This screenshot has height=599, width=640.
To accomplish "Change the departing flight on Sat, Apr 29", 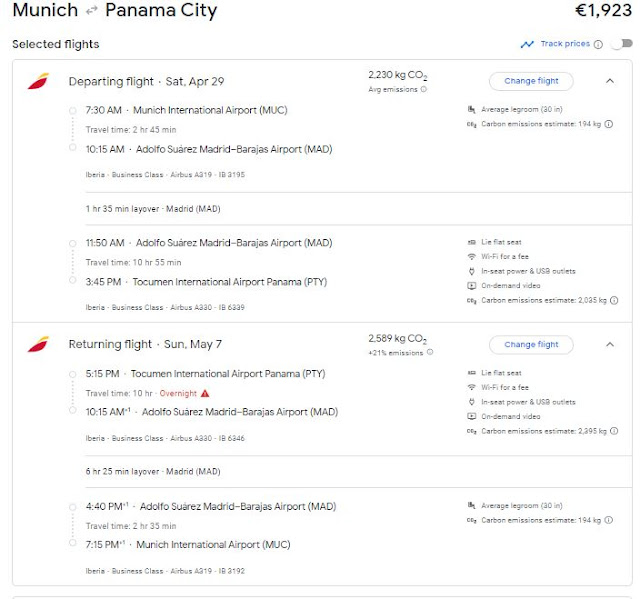I will 531,81.
